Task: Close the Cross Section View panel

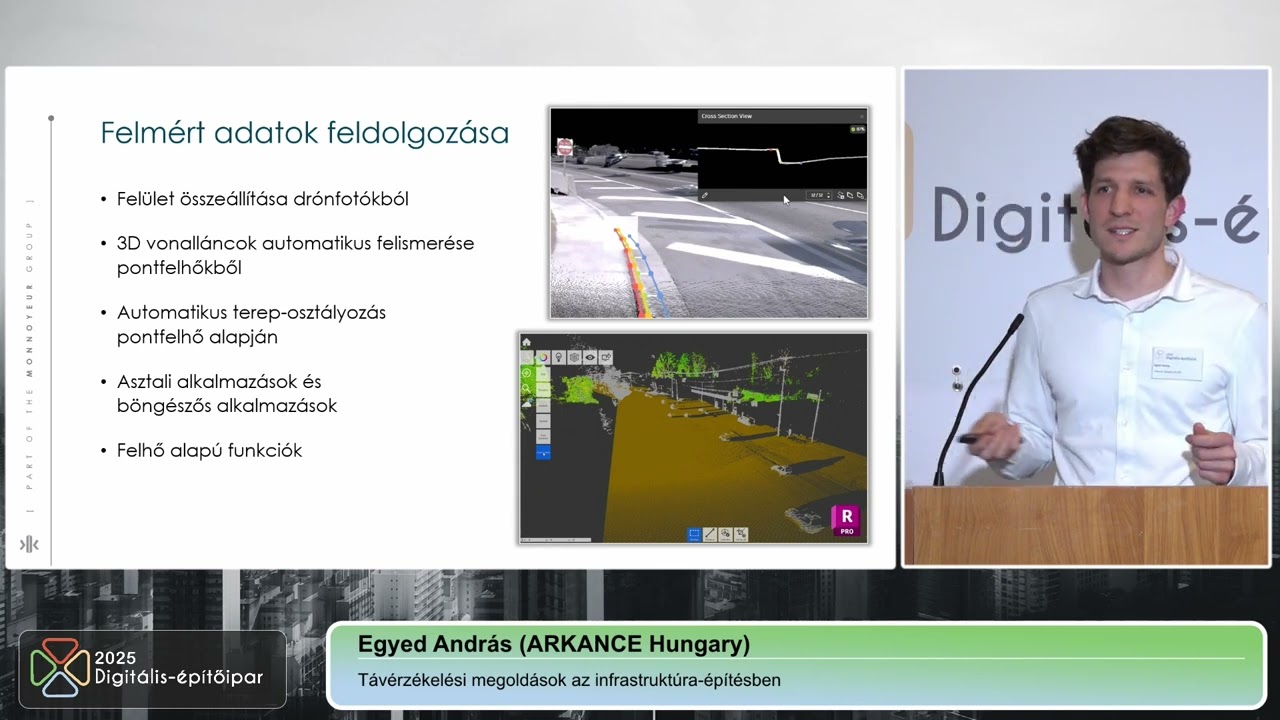Action: [x=861, y=116]
